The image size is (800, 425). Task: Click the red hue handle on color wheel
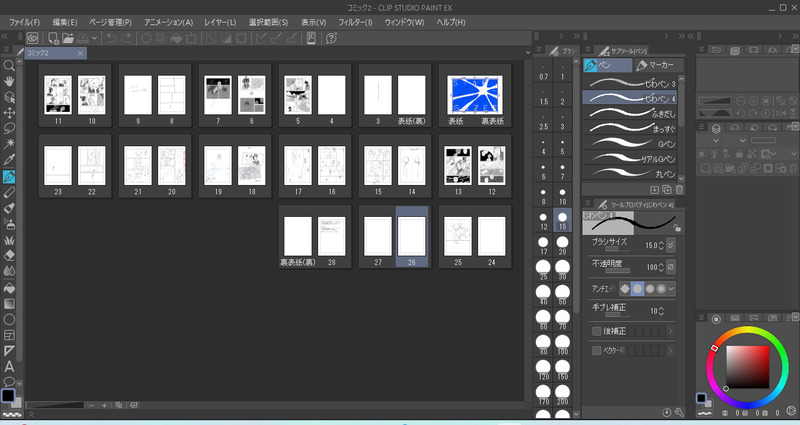point(715,348)
